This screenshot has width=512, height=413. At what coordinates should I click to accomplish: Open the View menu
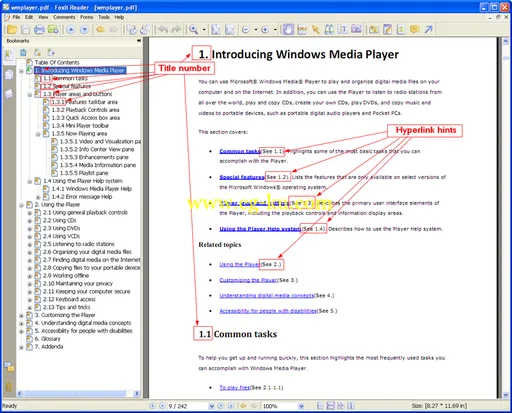click(x=43, y=17)
